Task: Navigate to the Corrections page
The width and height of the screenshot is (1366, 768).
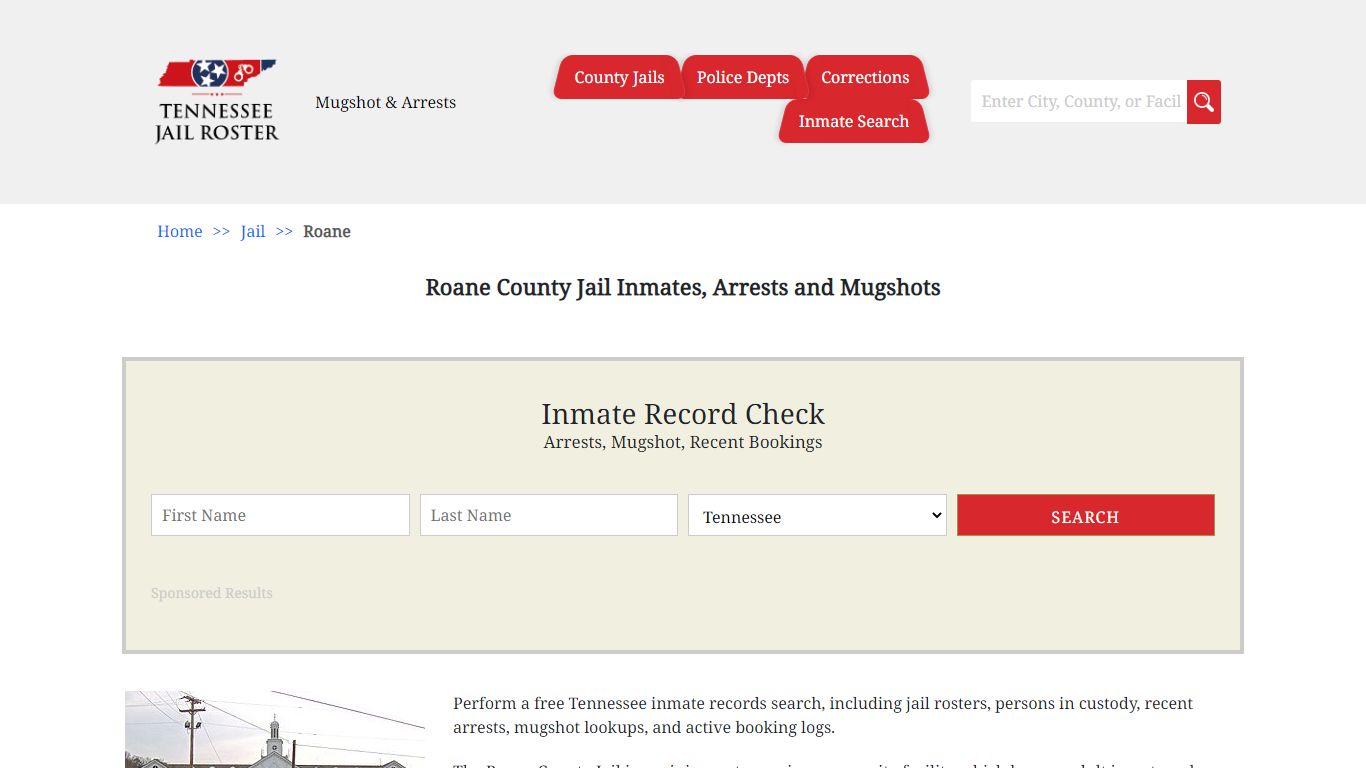Action: click(x=865, y=77)
